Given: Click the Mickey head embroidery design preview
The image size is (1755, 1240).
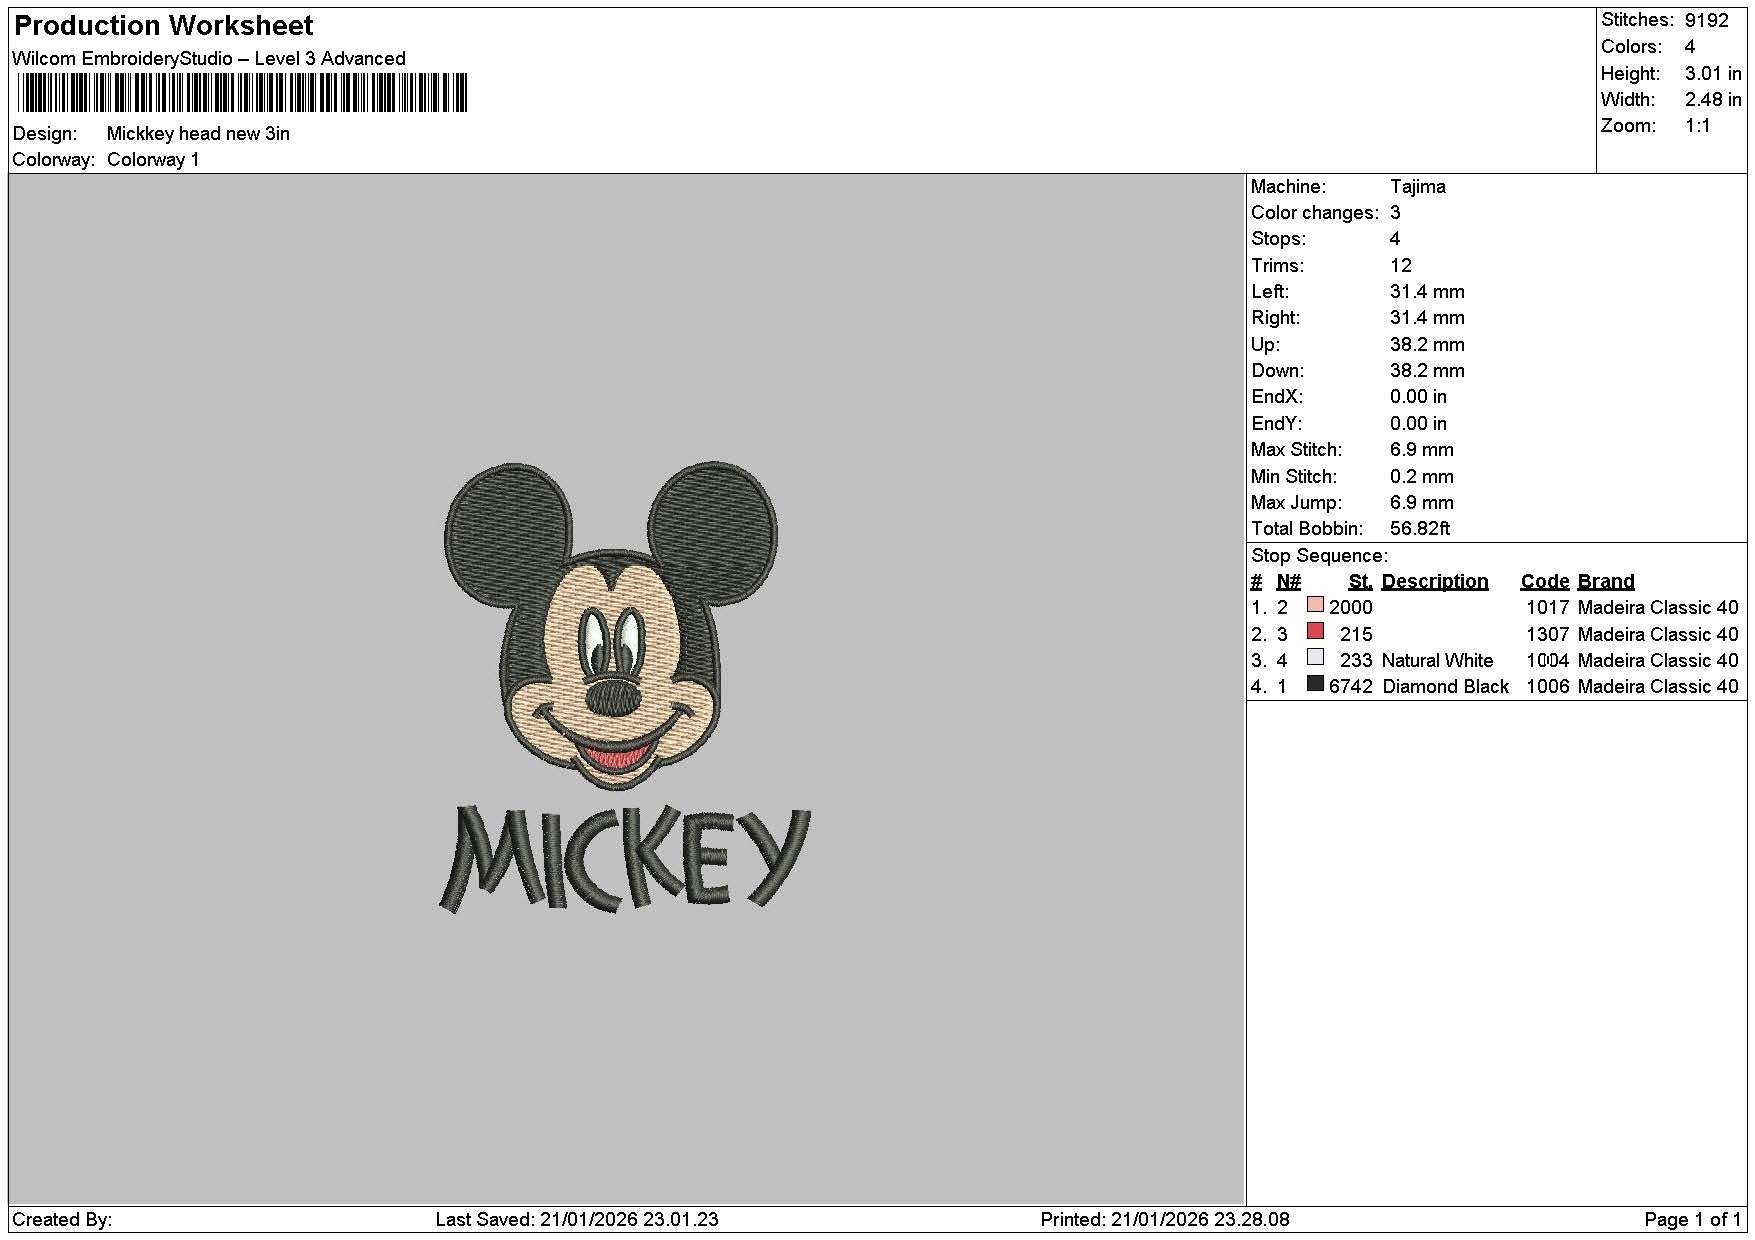Looking at the screenshot, I should [625, 686].
